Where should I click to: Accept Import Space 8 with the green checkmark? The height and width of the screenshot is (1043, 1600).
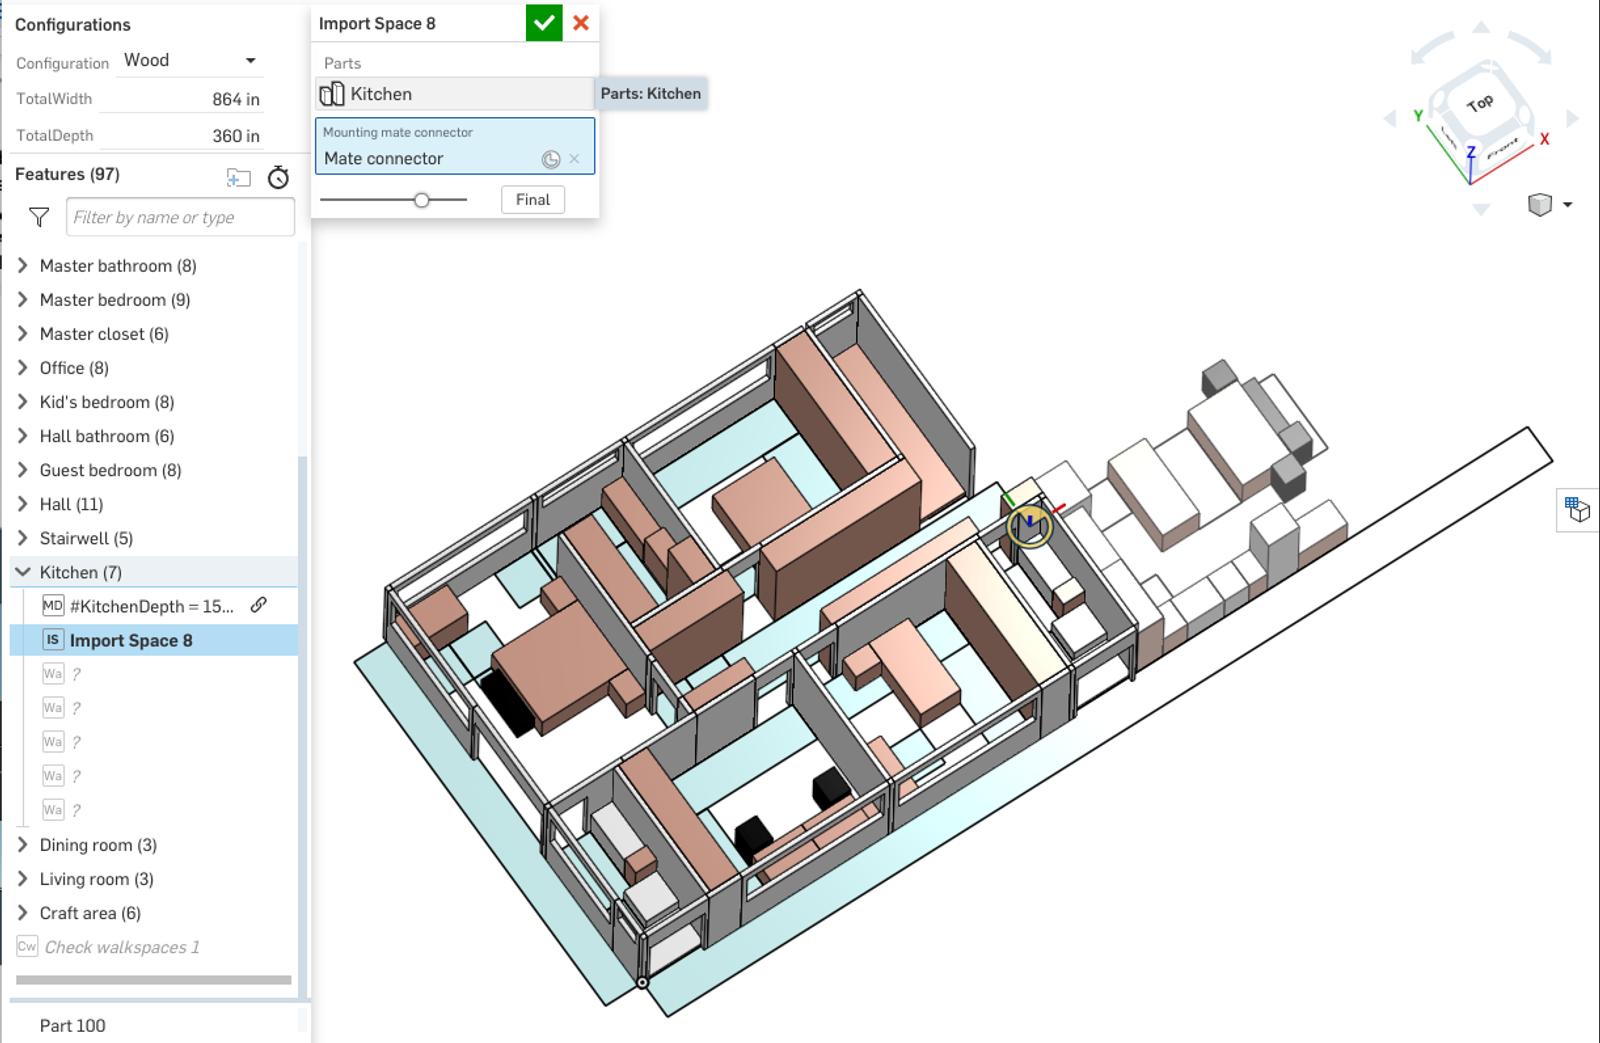(x=543, y=22)
